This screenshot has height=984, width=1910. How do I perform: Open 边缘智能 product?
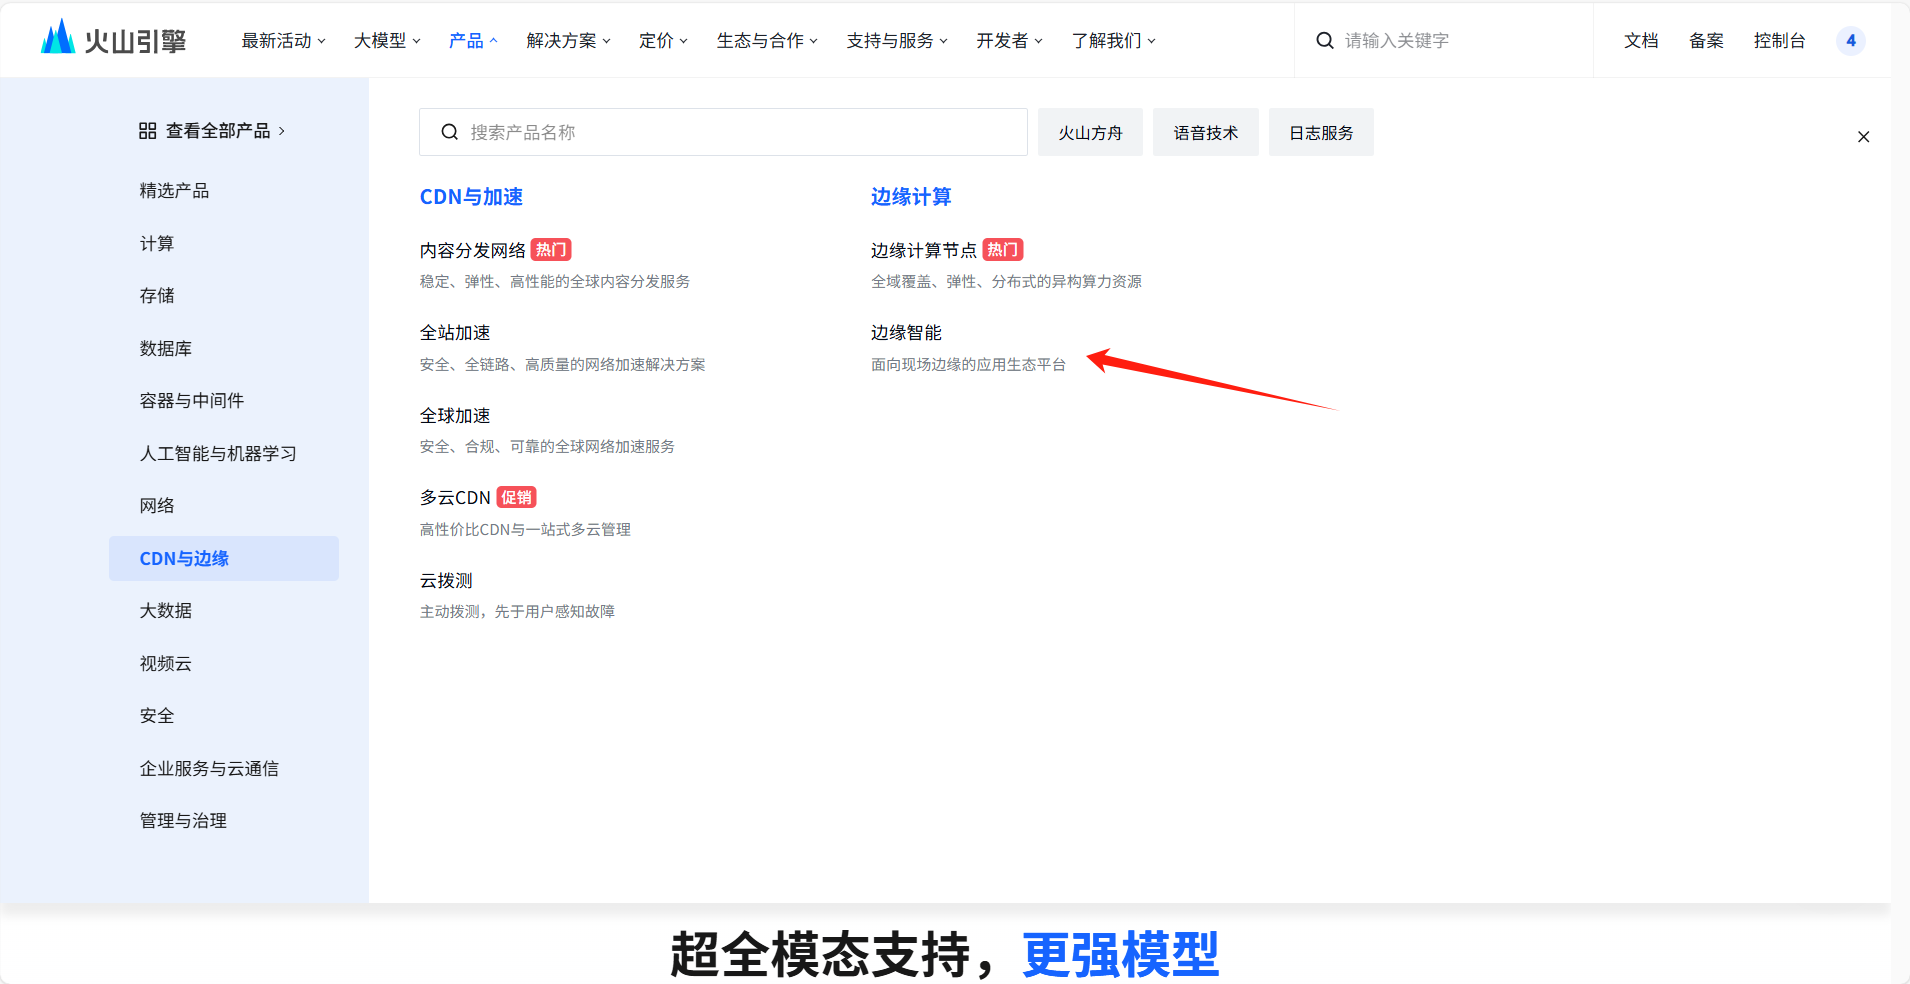(906, 333)
